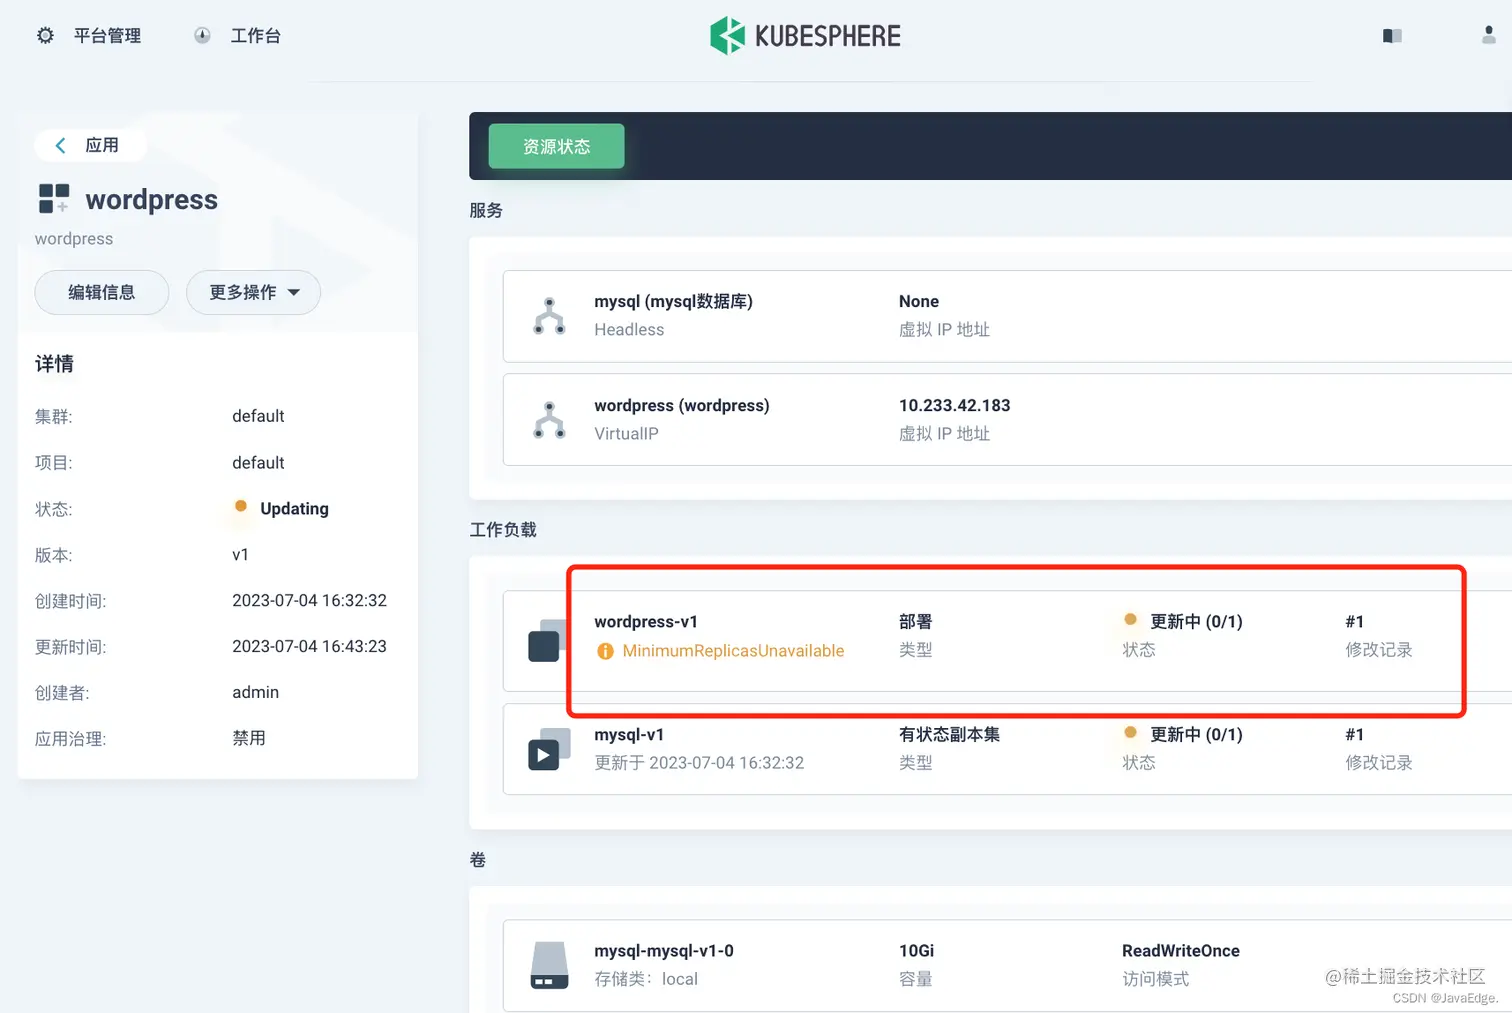Open mysql-v1 workload

click(x=629, y=734)
